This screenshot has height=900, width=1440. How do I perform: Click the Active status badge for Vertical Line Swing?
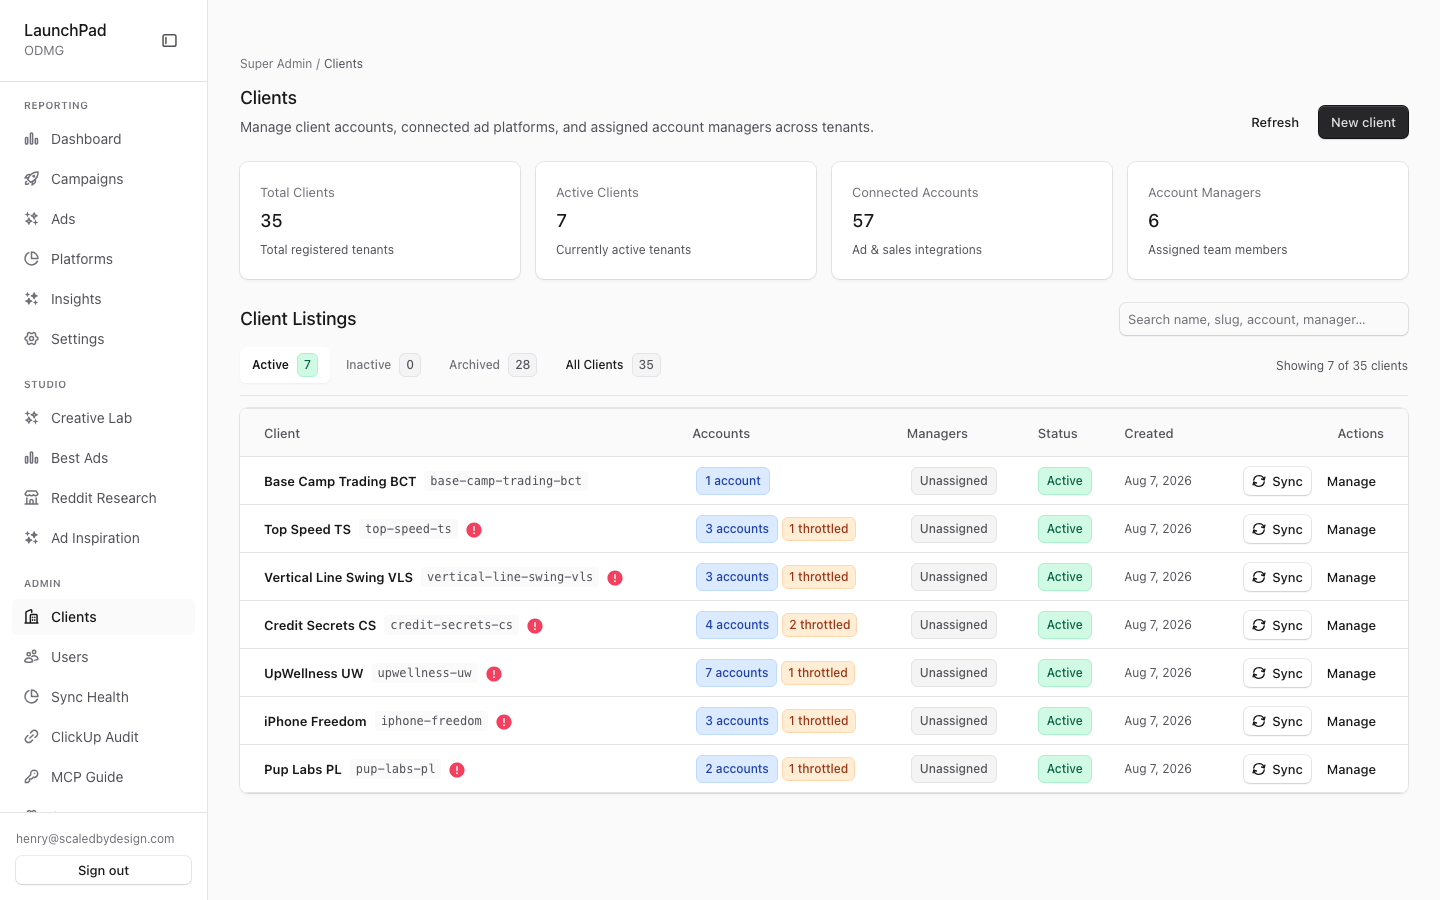pyautogui.click(x=1065, y=577)
